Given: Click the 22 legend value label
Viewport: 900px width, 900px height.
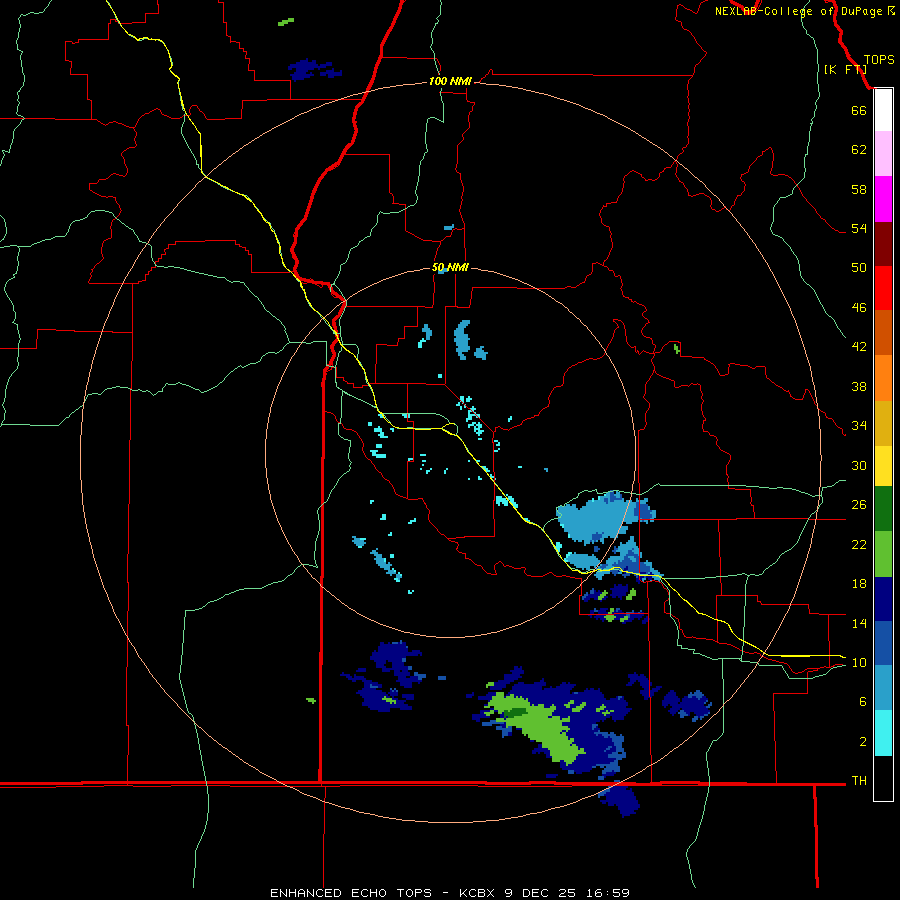Looking at the screenshot, I should (859, 545).
